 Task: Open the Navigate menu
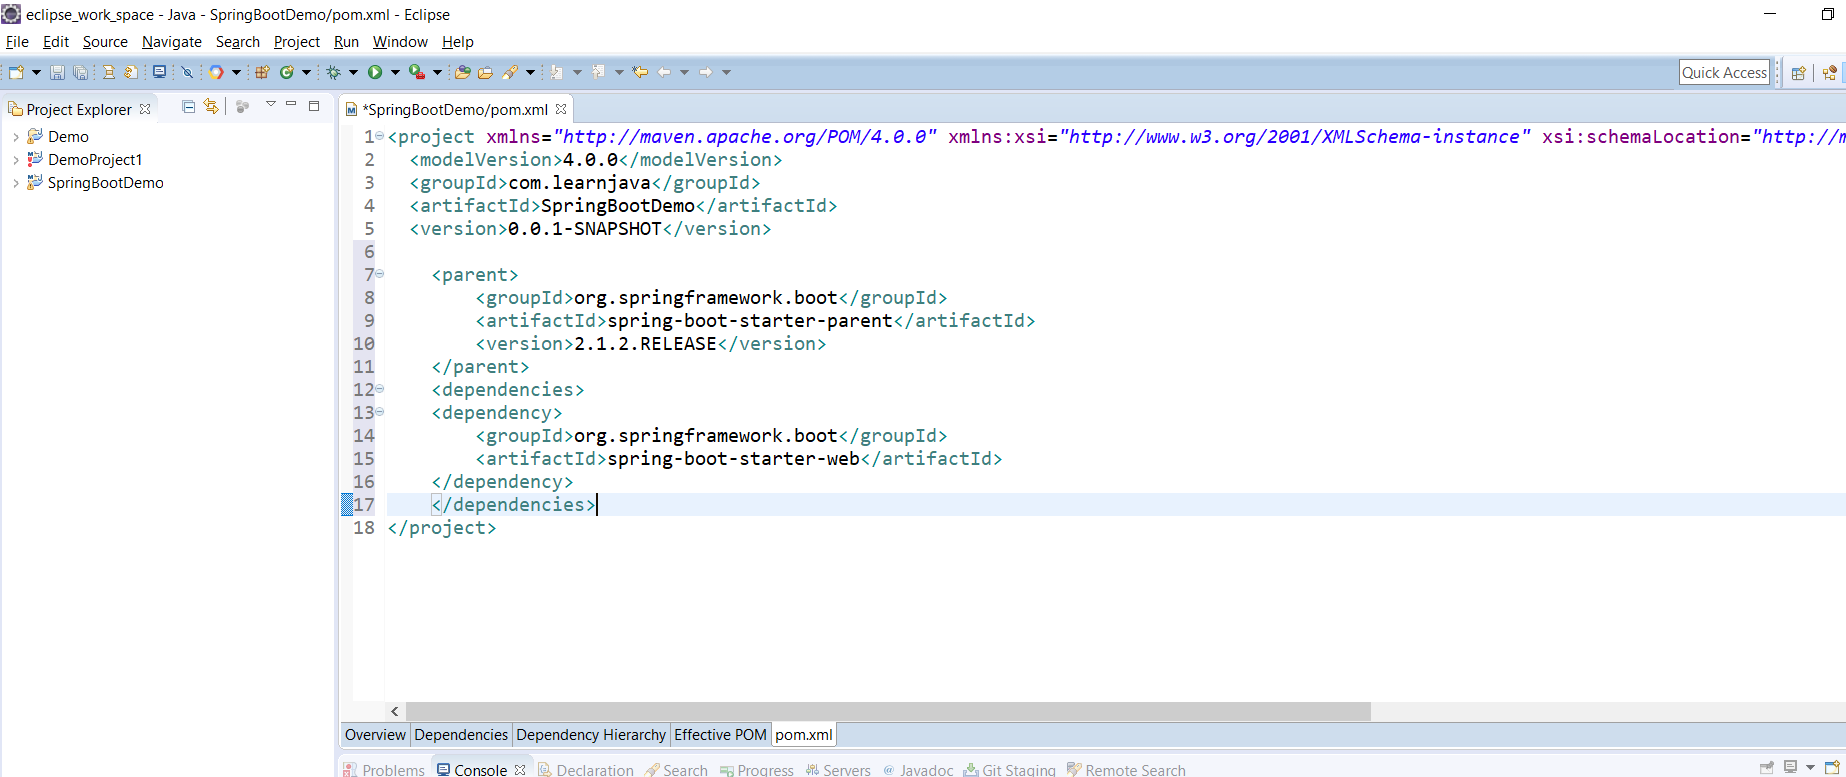(172, 42)
